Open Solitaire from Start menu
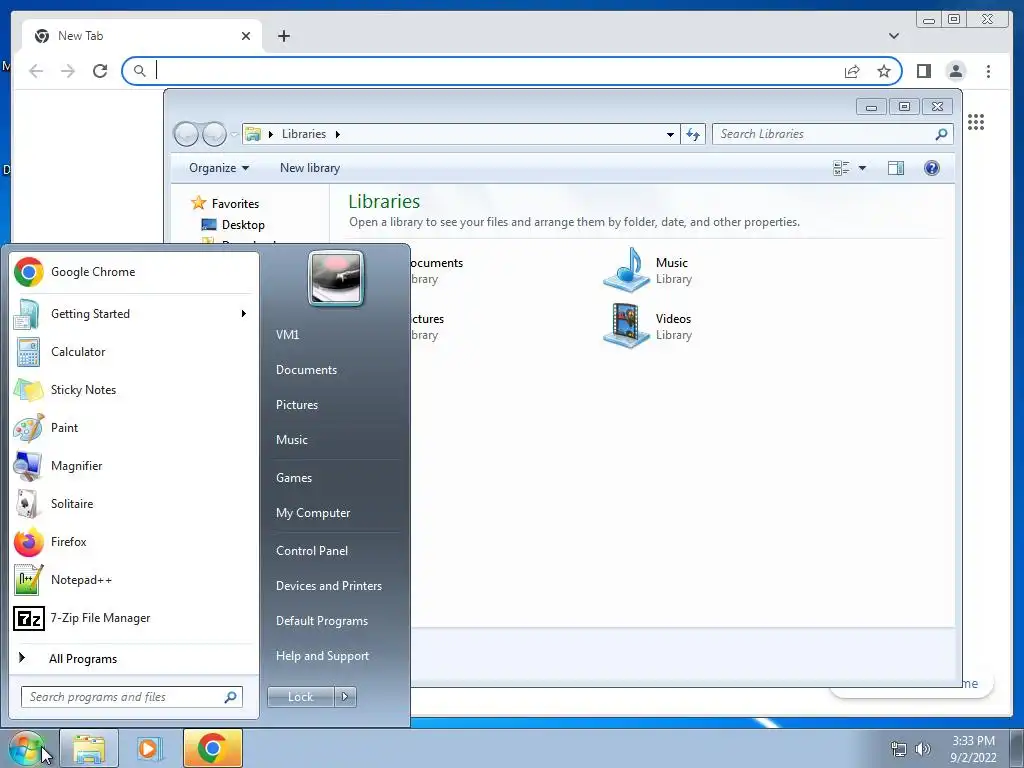 pyautogui.click(x=133, y=504)
